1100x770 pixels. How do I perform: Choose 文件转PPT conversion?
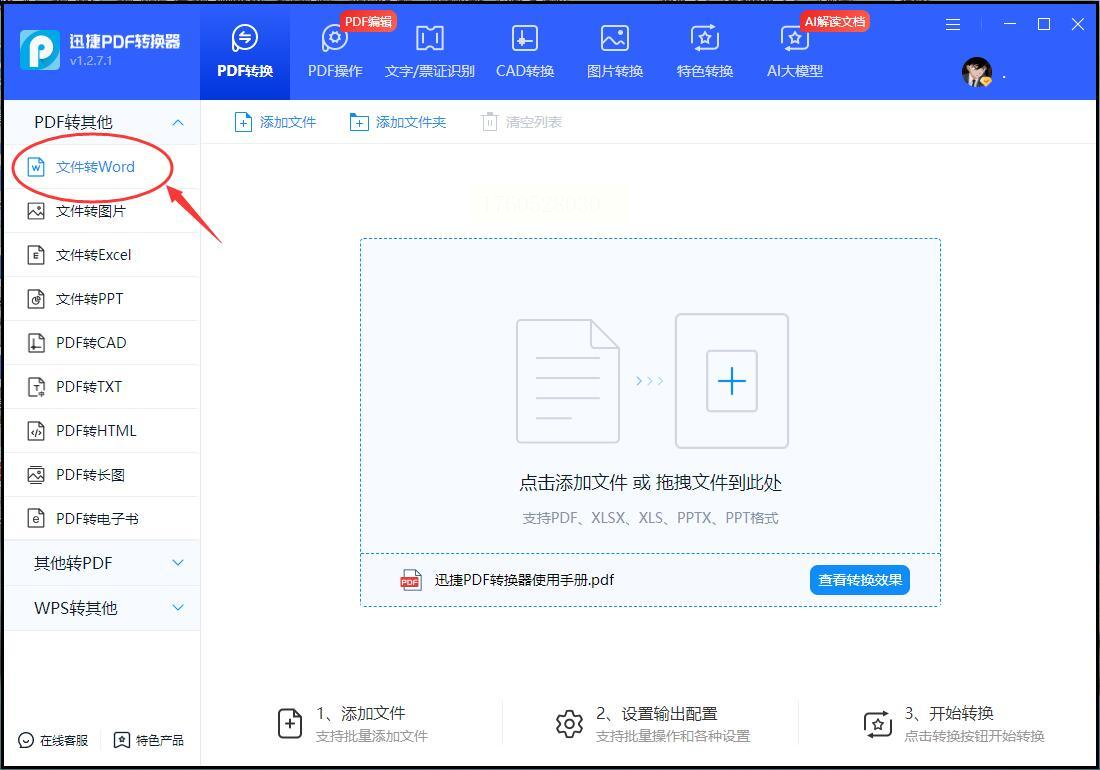(x=102, y=299)
